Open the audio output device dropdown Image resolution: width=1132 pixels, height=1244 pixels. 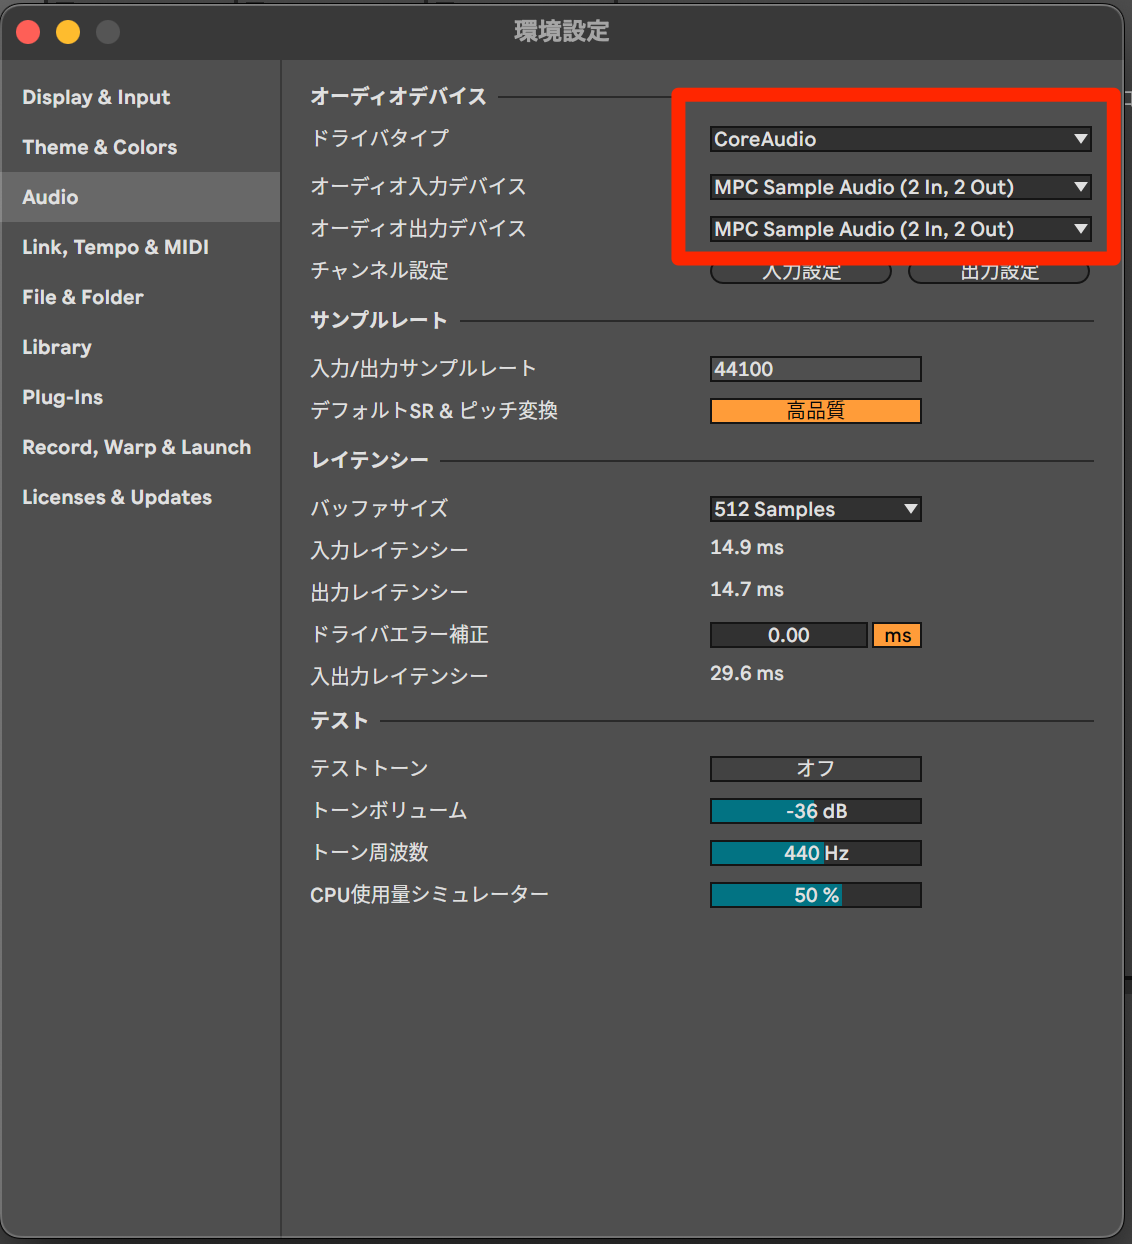(x=900, y=229)
